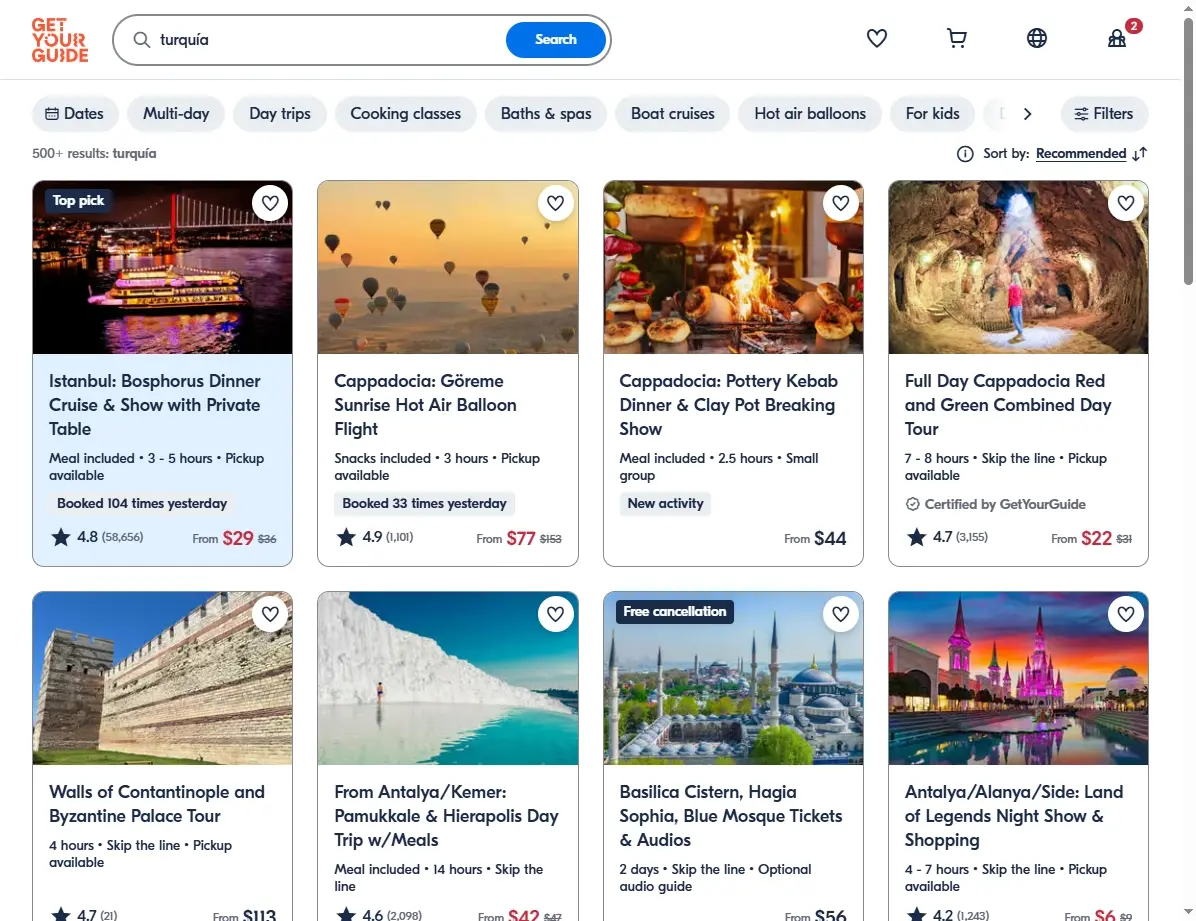Click the sort order arrows icon
Viewport: 1196px width, 921px height.
coord(1140,154)
